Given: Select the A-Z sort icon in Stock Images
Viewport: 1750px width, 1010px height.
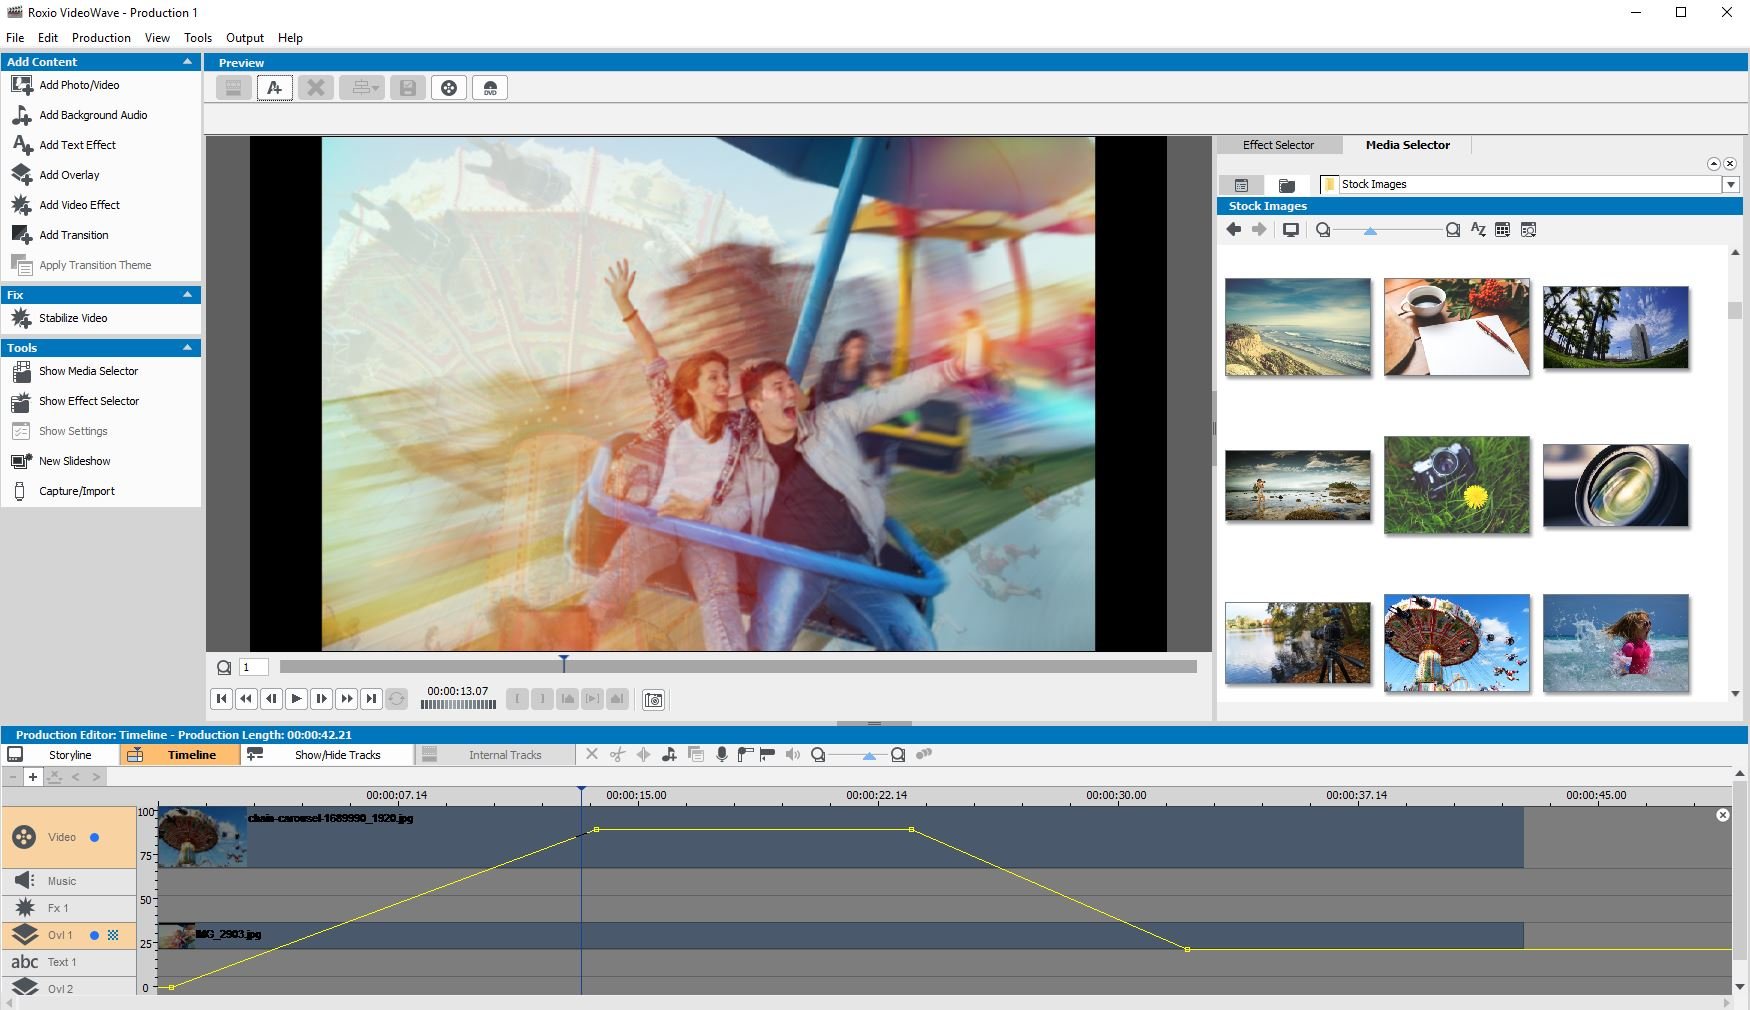Looking at the screenshot, I should [x=1478, y=229].
